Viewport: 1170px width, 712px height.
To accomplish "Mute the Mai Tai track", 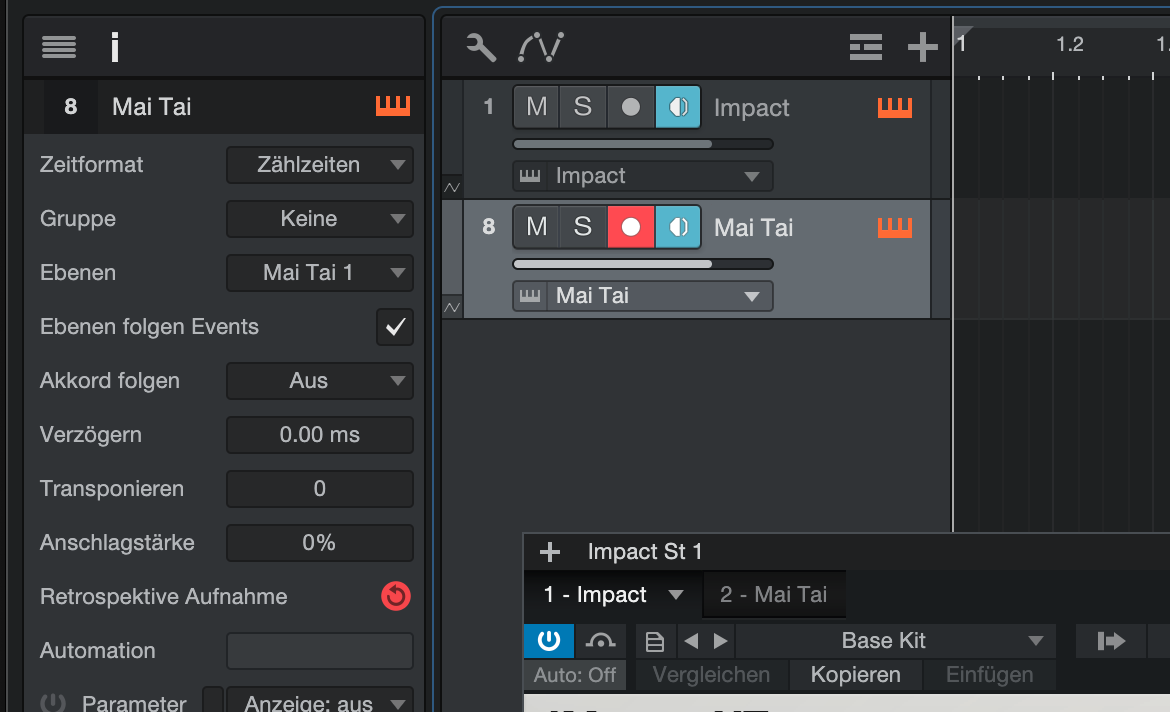I will point(536,226).
